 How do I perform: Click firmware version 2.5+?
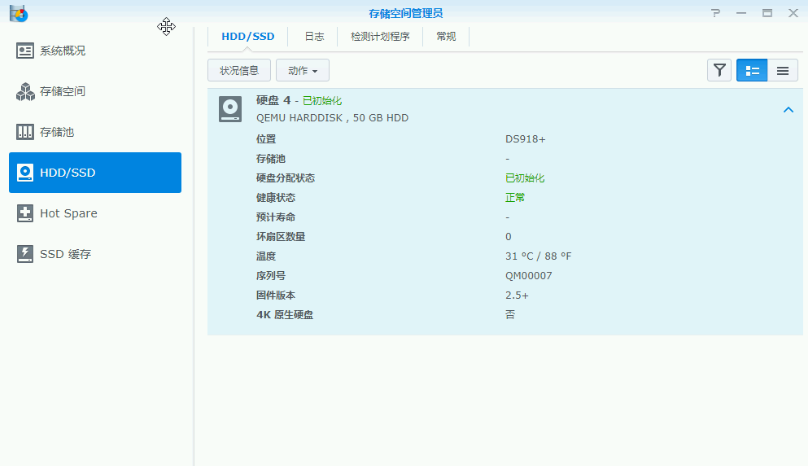[517, 295]
